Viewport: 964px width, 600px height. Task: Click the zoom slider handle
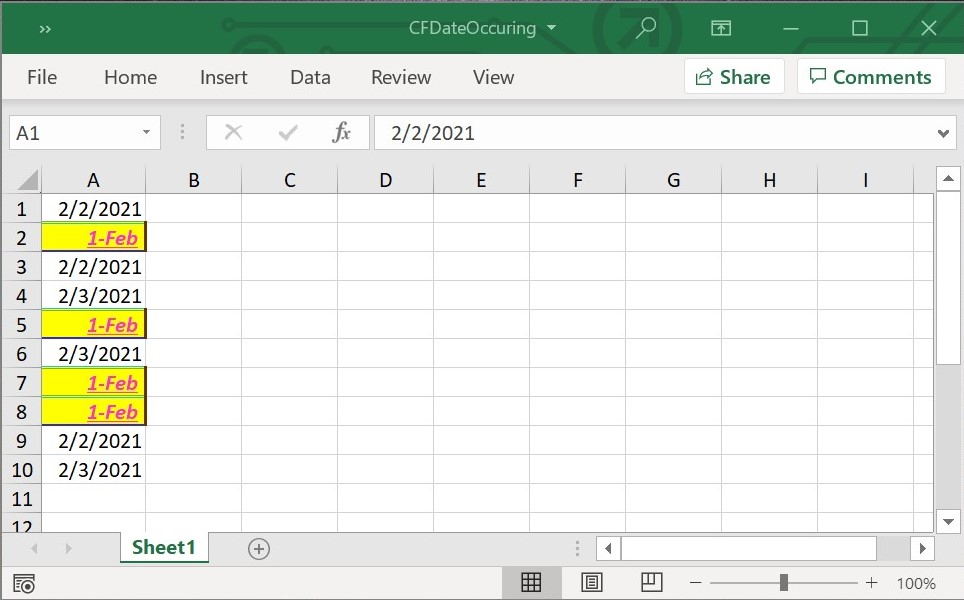click(x=784, y=583)
